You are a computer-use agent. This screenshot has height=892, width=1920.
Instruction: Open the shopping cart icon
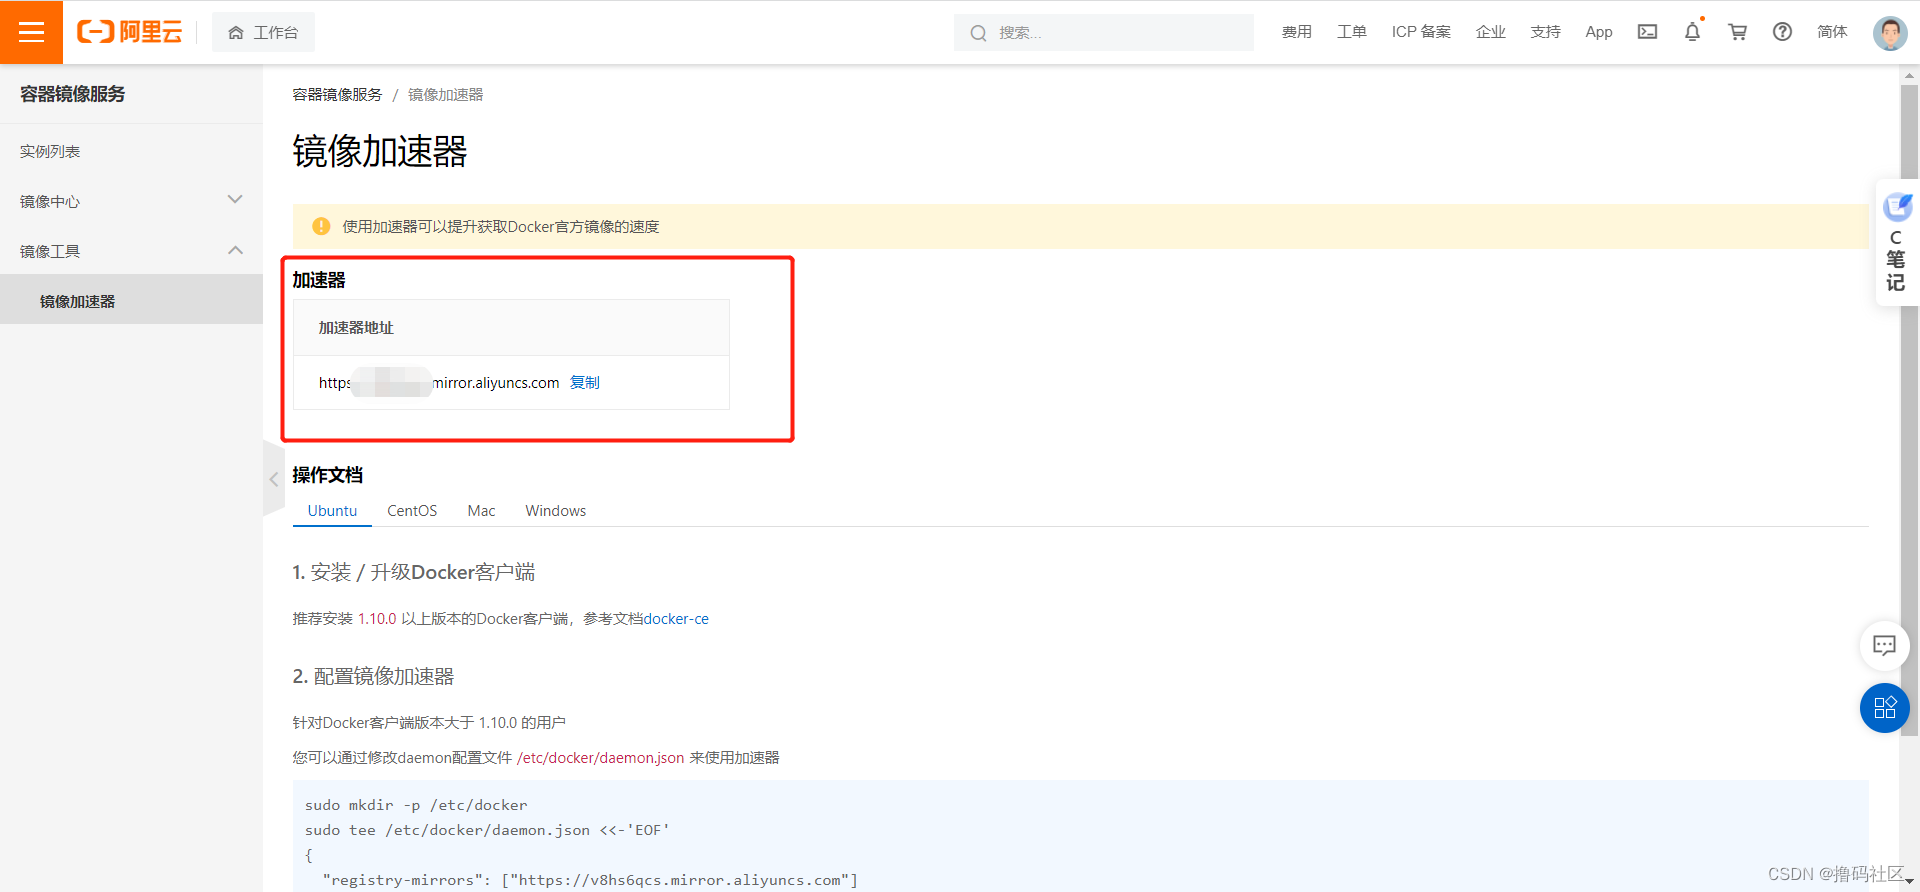click(1738, 32)
